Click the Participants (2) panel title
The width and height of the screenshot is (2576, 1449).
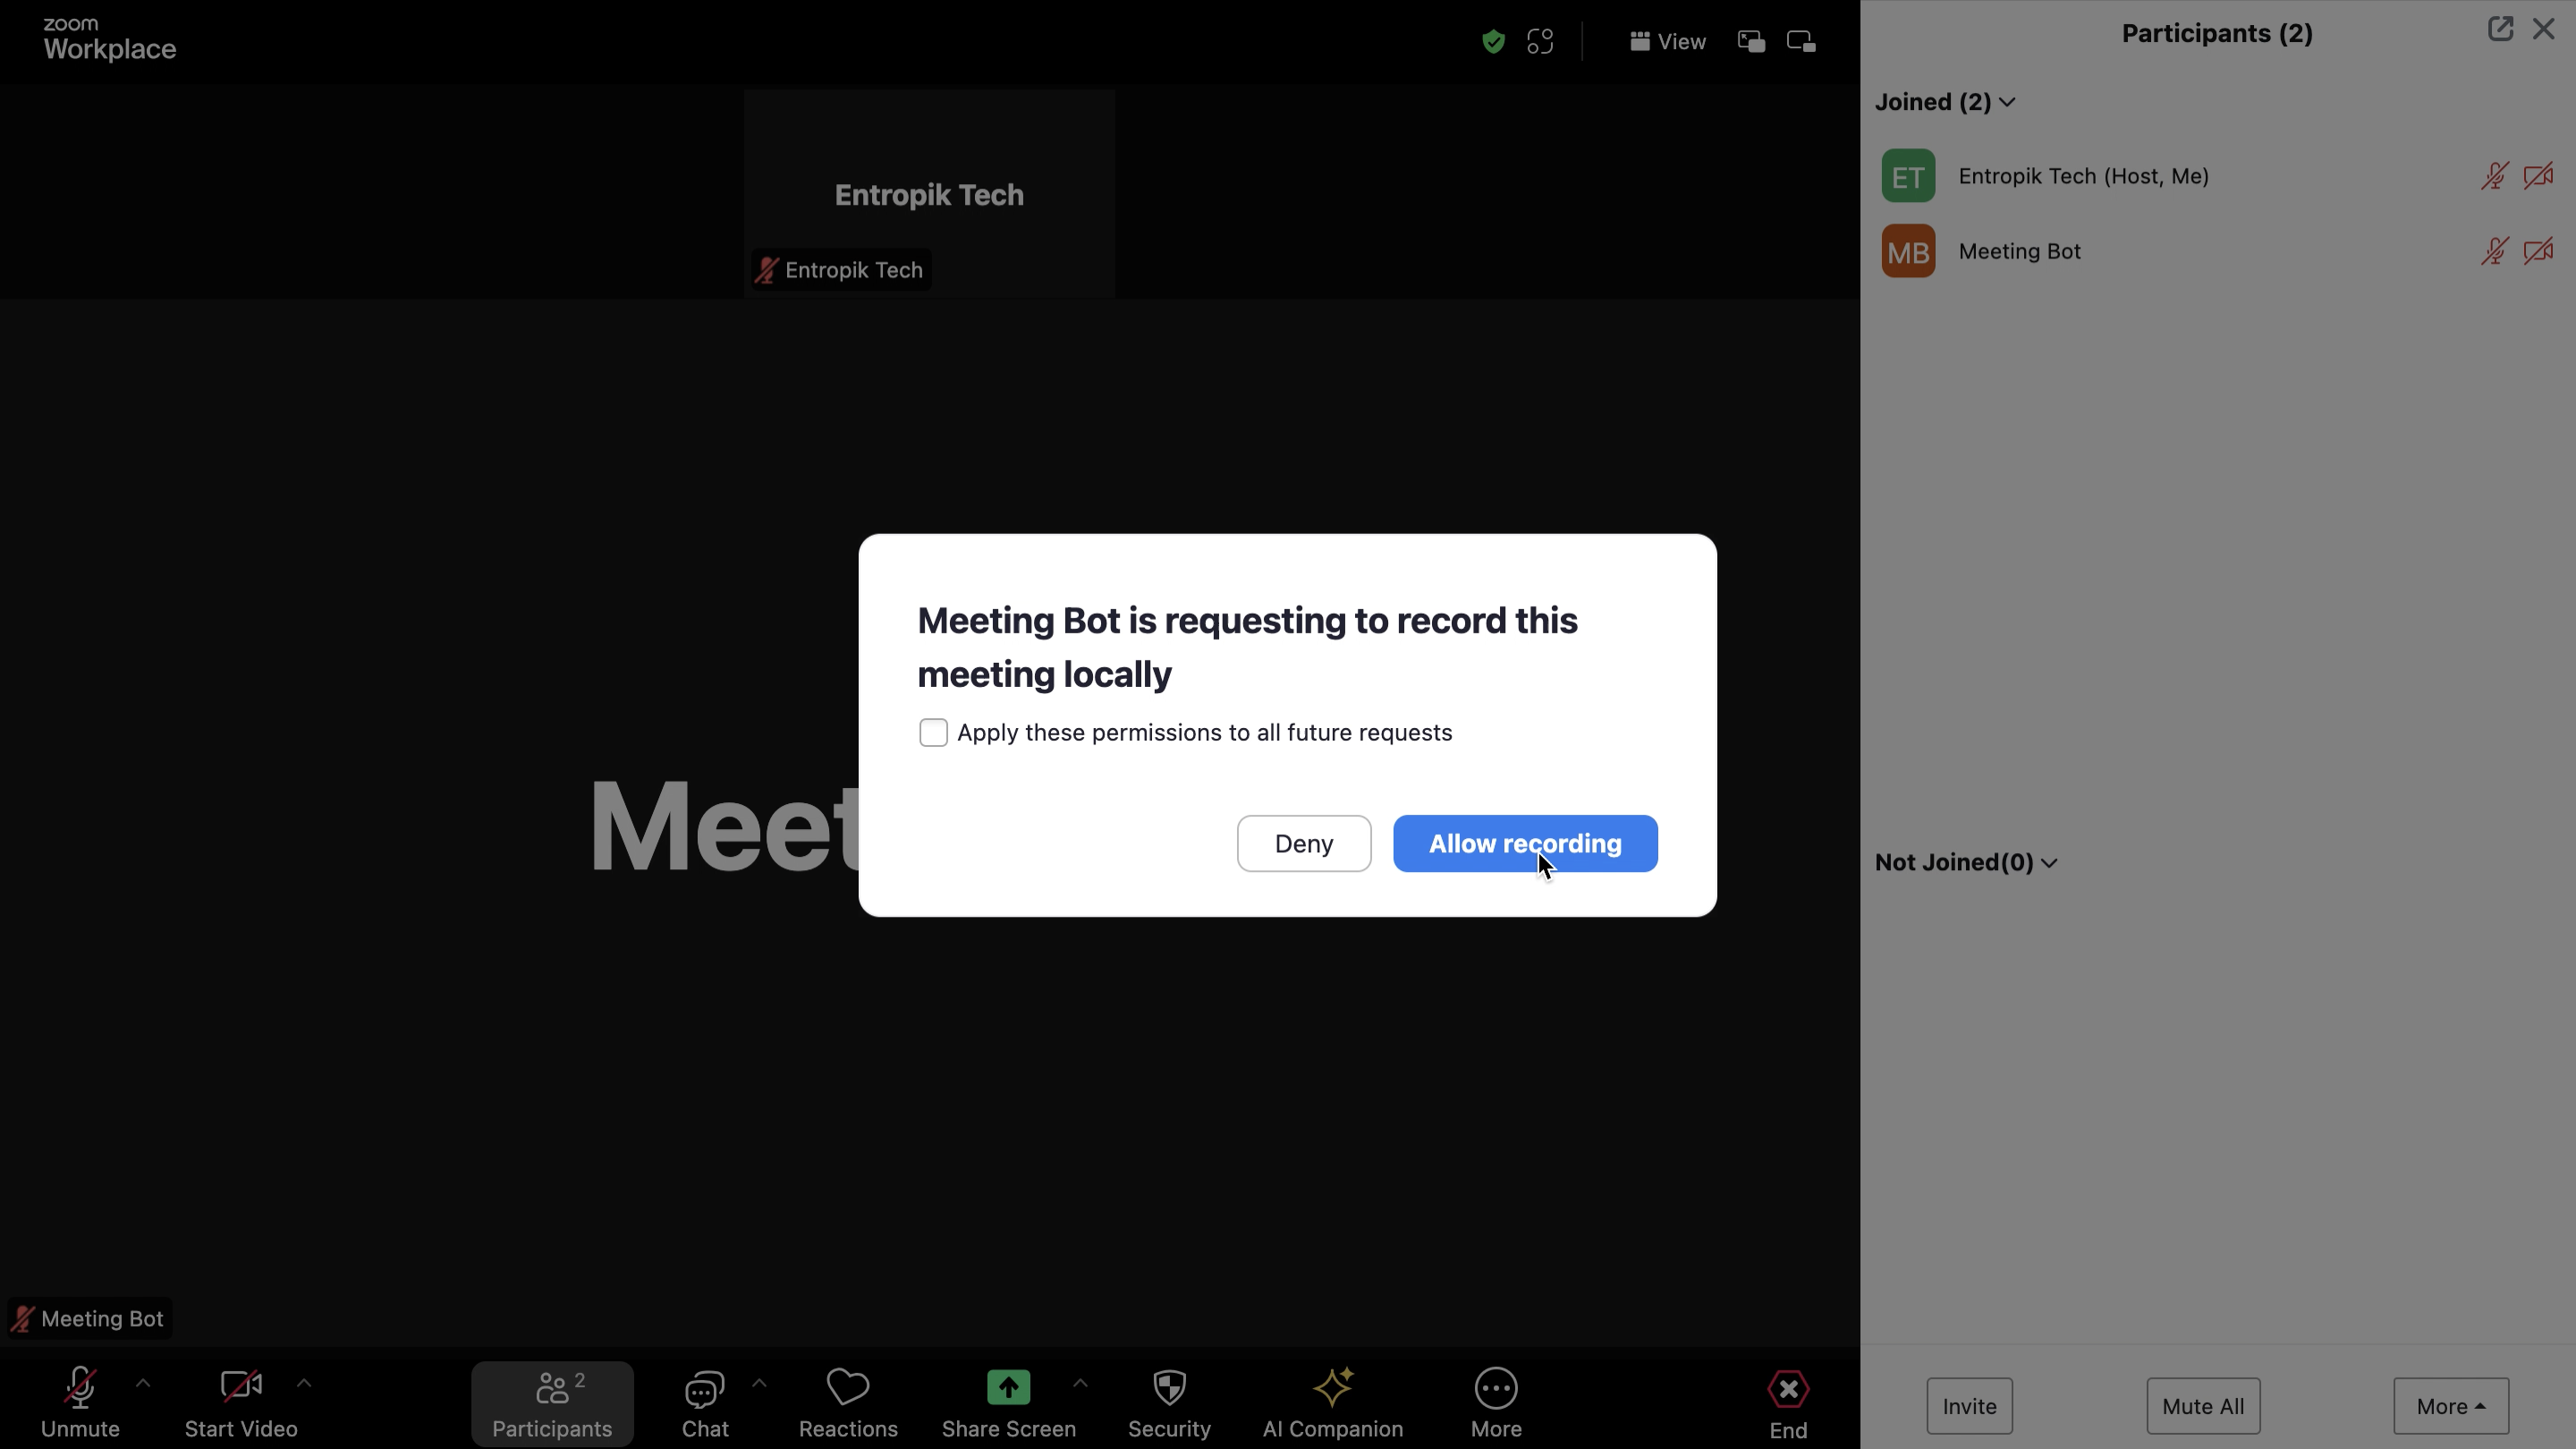(x=2217, y=33)
